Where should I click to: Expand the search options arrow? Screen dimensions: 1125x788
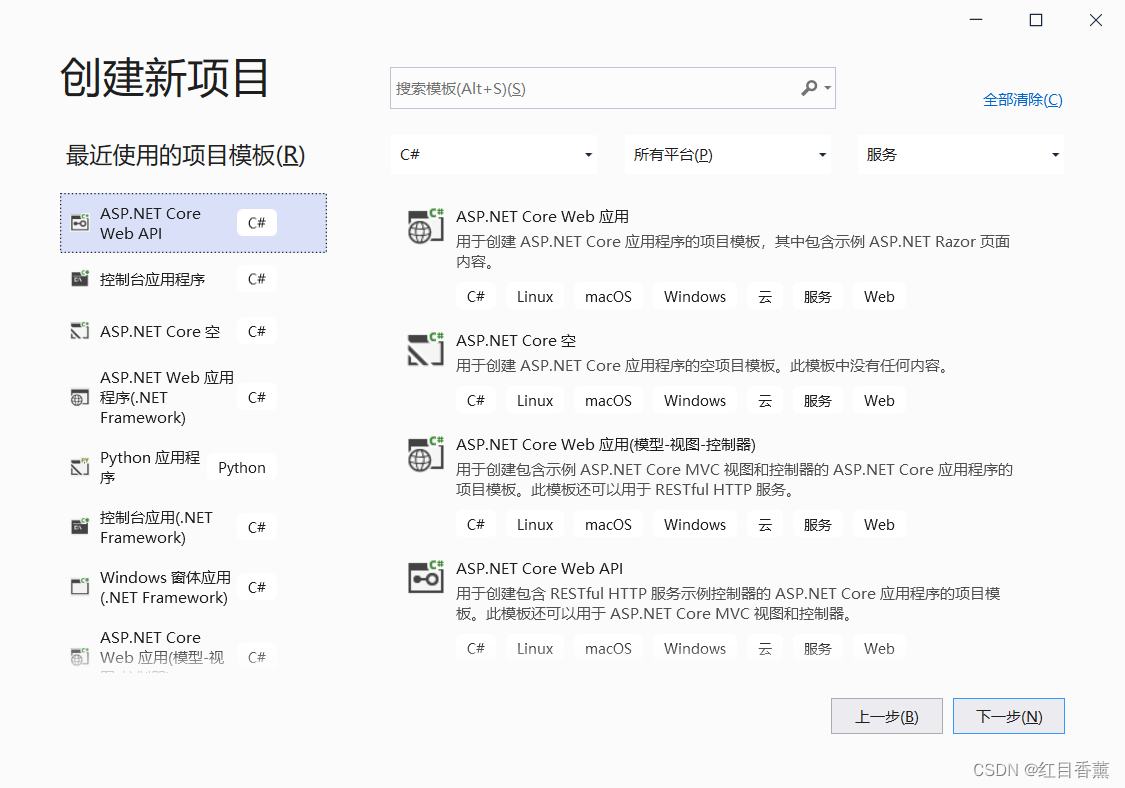827,88
